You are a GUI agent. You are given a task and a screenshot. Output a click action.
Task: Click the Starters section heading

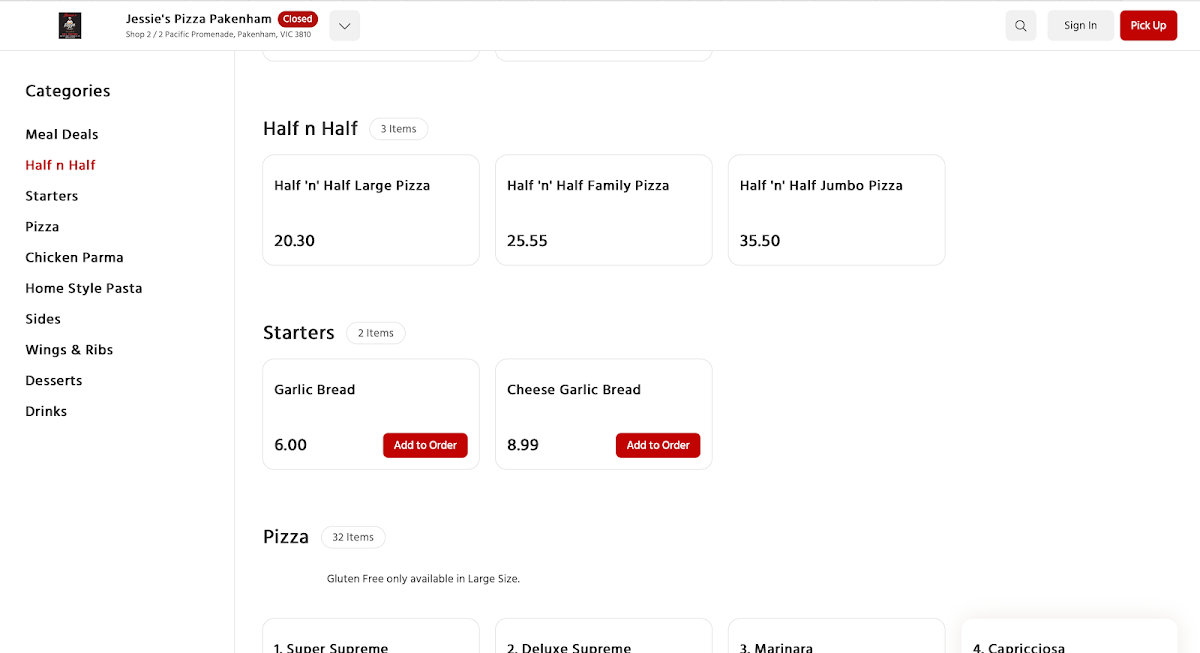pos(299,333)
